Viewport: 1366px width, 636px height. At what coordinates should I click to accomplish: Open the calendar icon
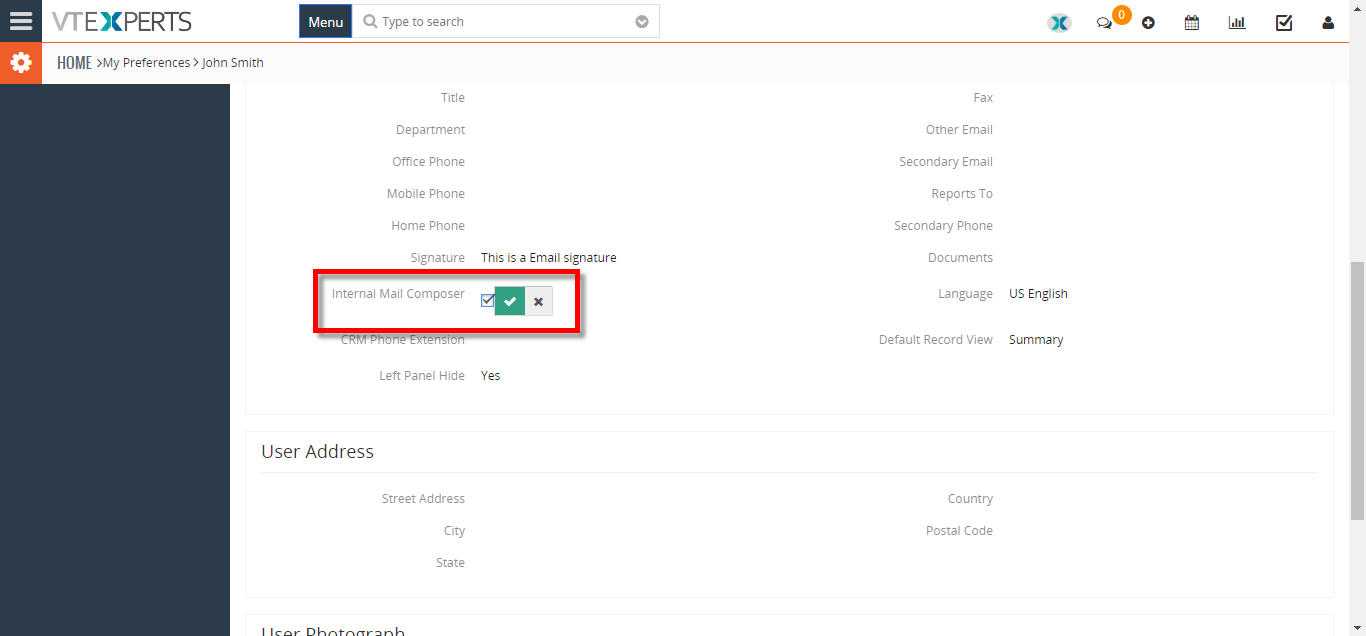pos(1192,22)
